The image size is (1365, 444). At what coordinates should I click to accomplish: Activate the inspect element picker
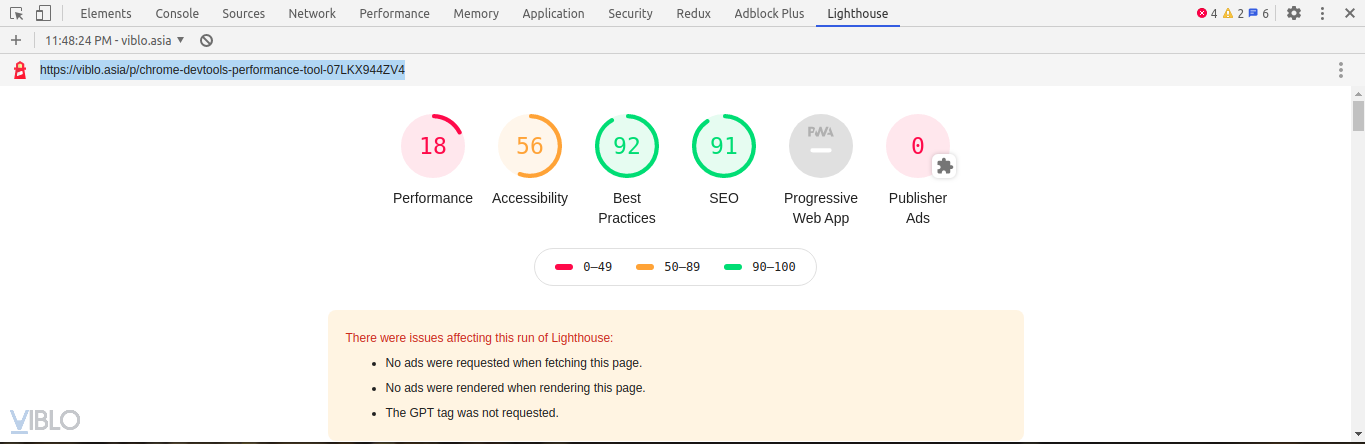point(17,14)
